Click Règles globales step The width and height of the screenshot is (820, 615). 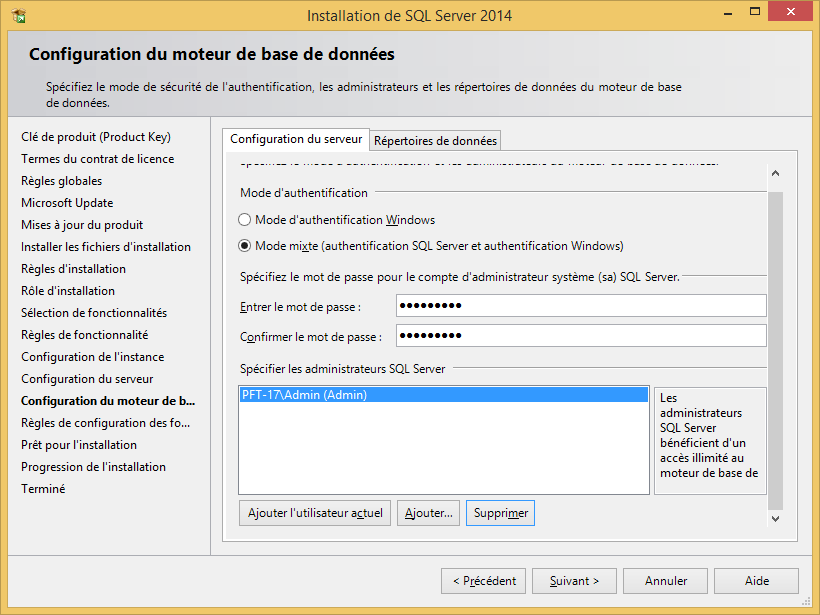[x=61, y=181]
